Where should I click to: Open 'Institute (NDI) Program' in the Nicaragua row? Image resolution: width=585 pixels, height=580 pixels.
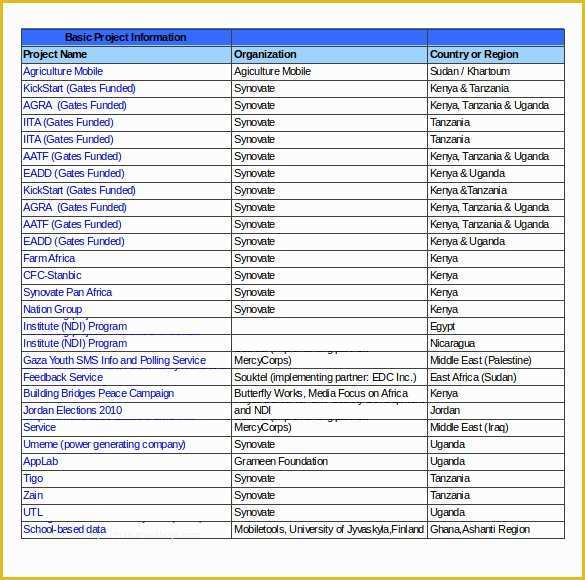click(x=75, y=343)
